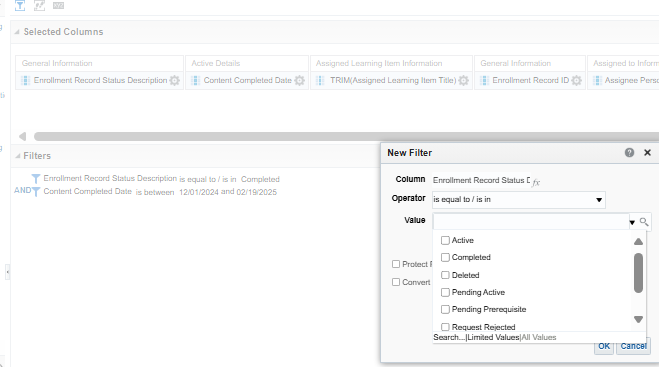
Task: Select Limited Values option
Action: tap(493, 337)
